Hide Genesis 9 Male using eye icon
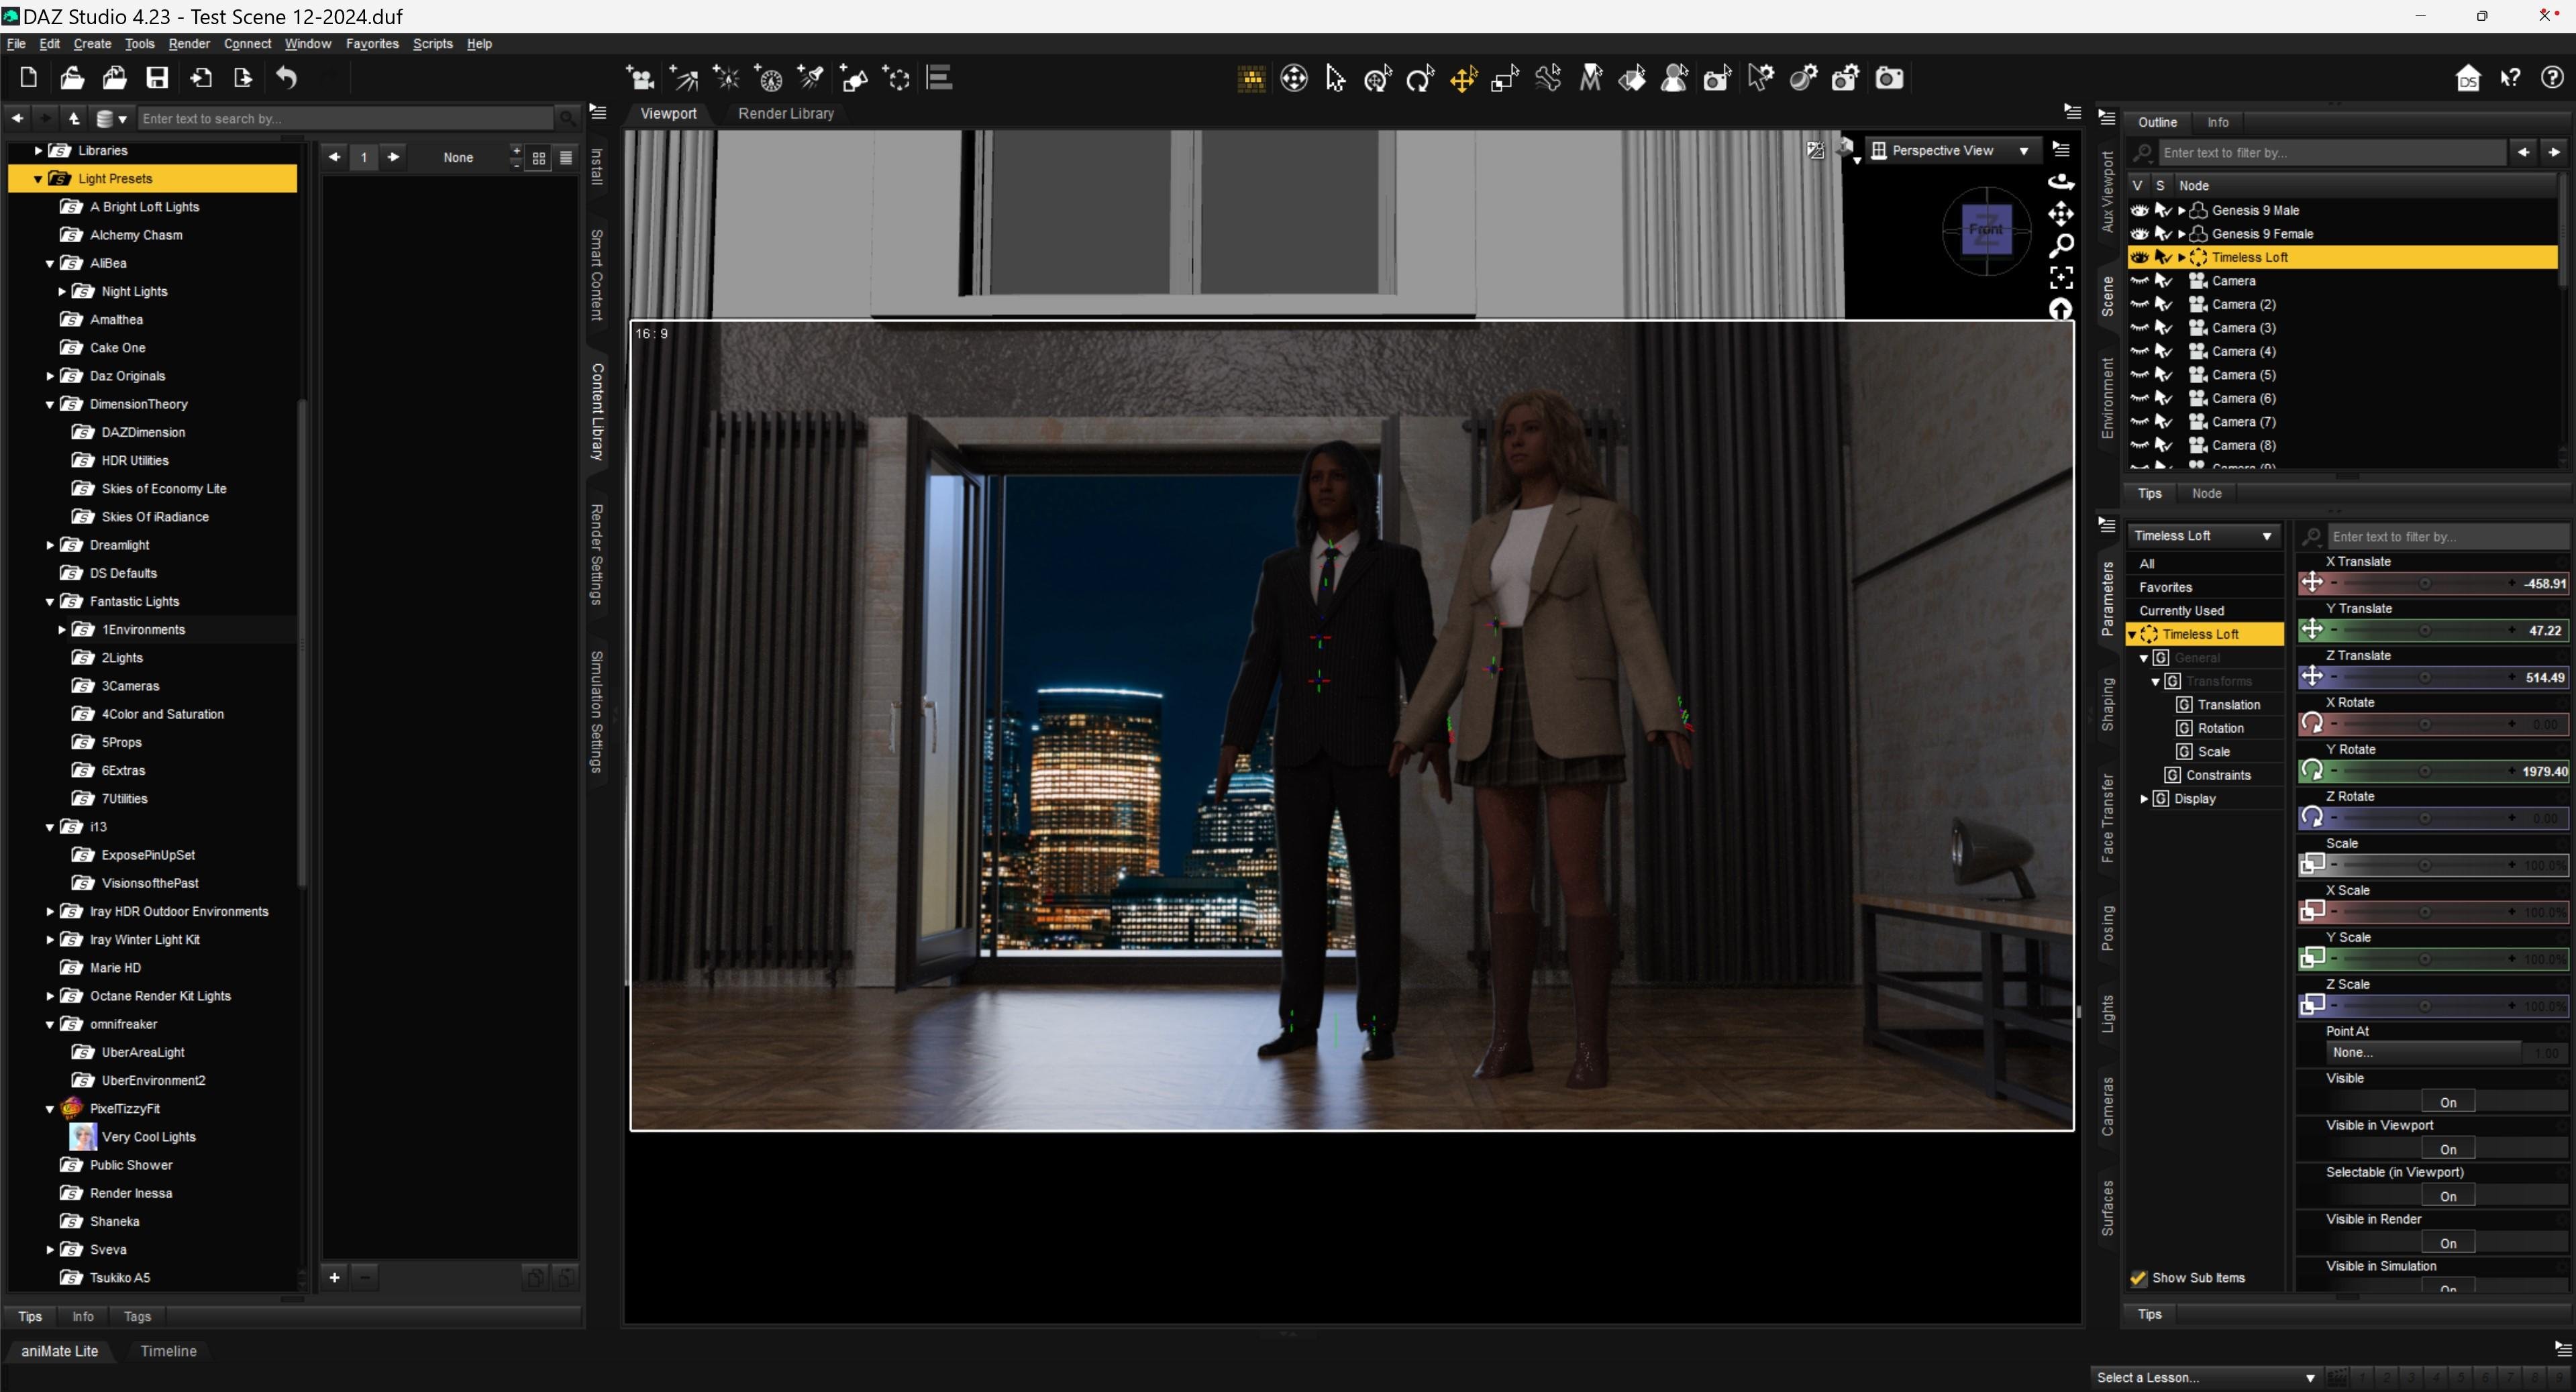 (x=2139, y=210)
